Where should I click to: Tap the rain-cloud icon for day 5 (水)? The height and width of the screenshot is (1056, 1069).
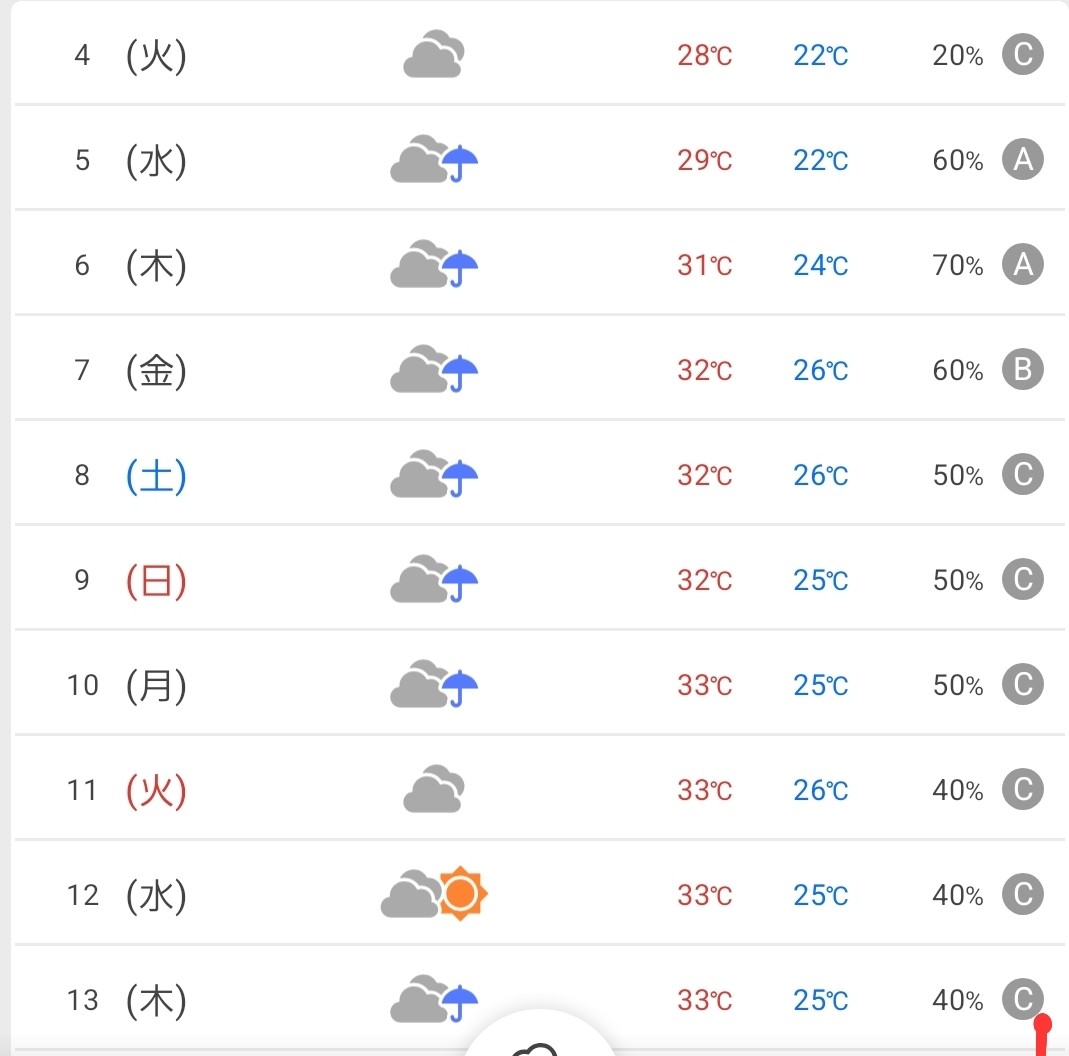point(434,159)
